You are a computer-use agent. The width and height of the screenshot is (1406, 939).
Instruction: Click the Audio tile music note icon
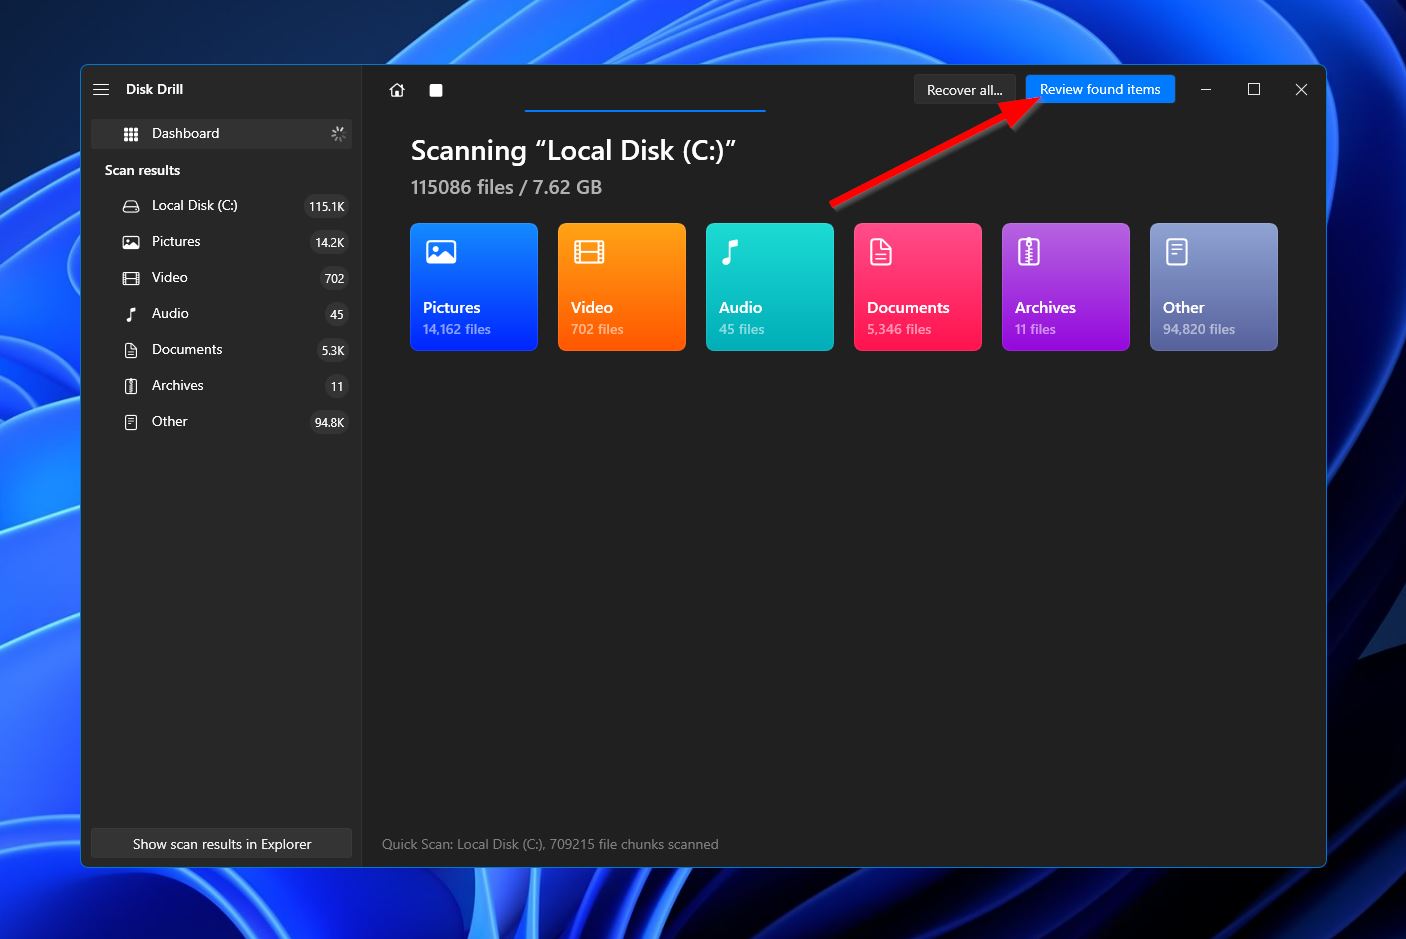730,252
